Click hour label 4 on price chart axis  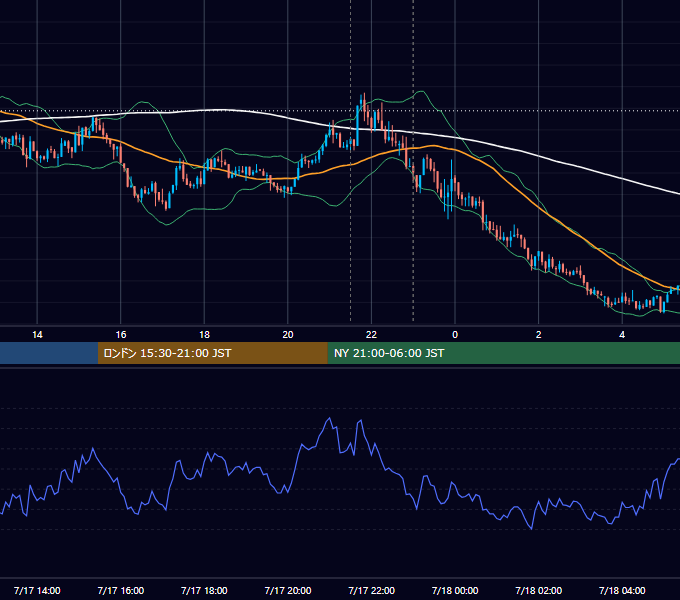(x=622, y=335)
